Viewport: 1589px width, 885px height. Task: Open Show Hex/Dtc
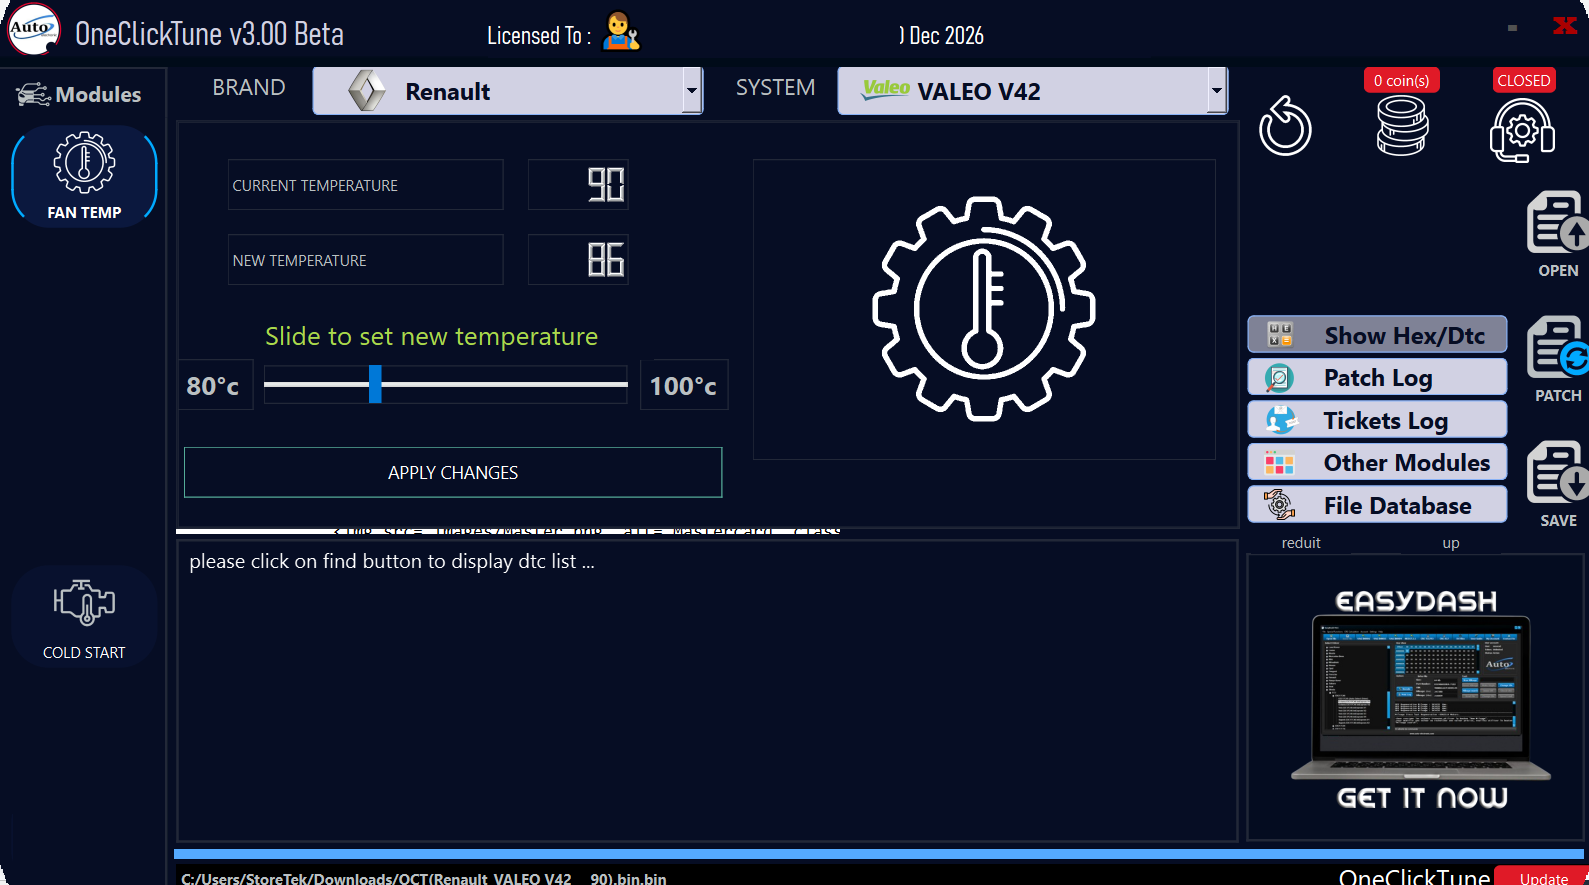1377,335
